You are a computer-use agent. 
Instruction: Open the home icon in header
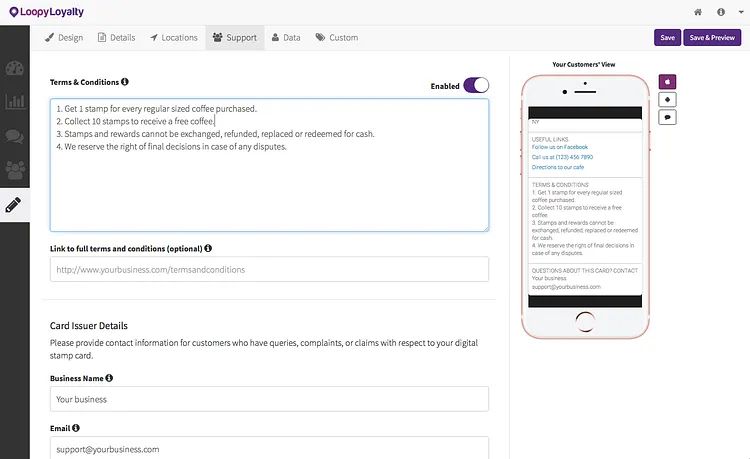698,12
